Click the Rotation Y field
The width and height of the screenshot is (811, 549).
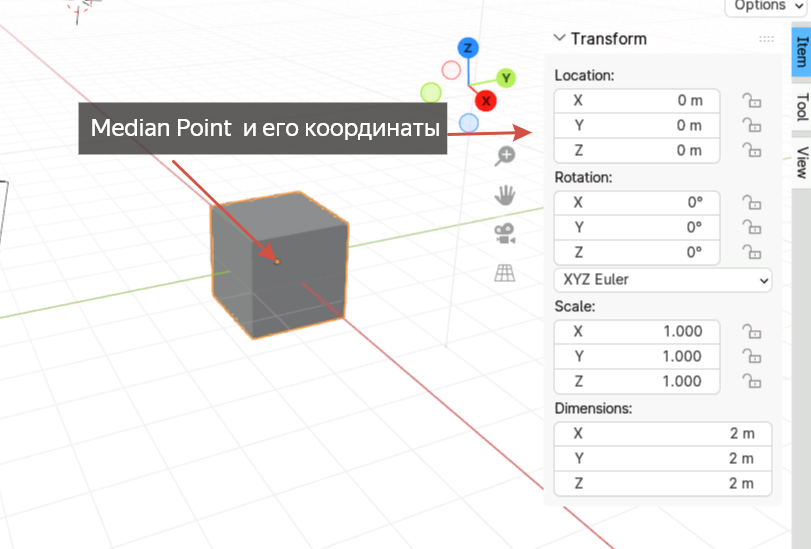pos(637,227)
